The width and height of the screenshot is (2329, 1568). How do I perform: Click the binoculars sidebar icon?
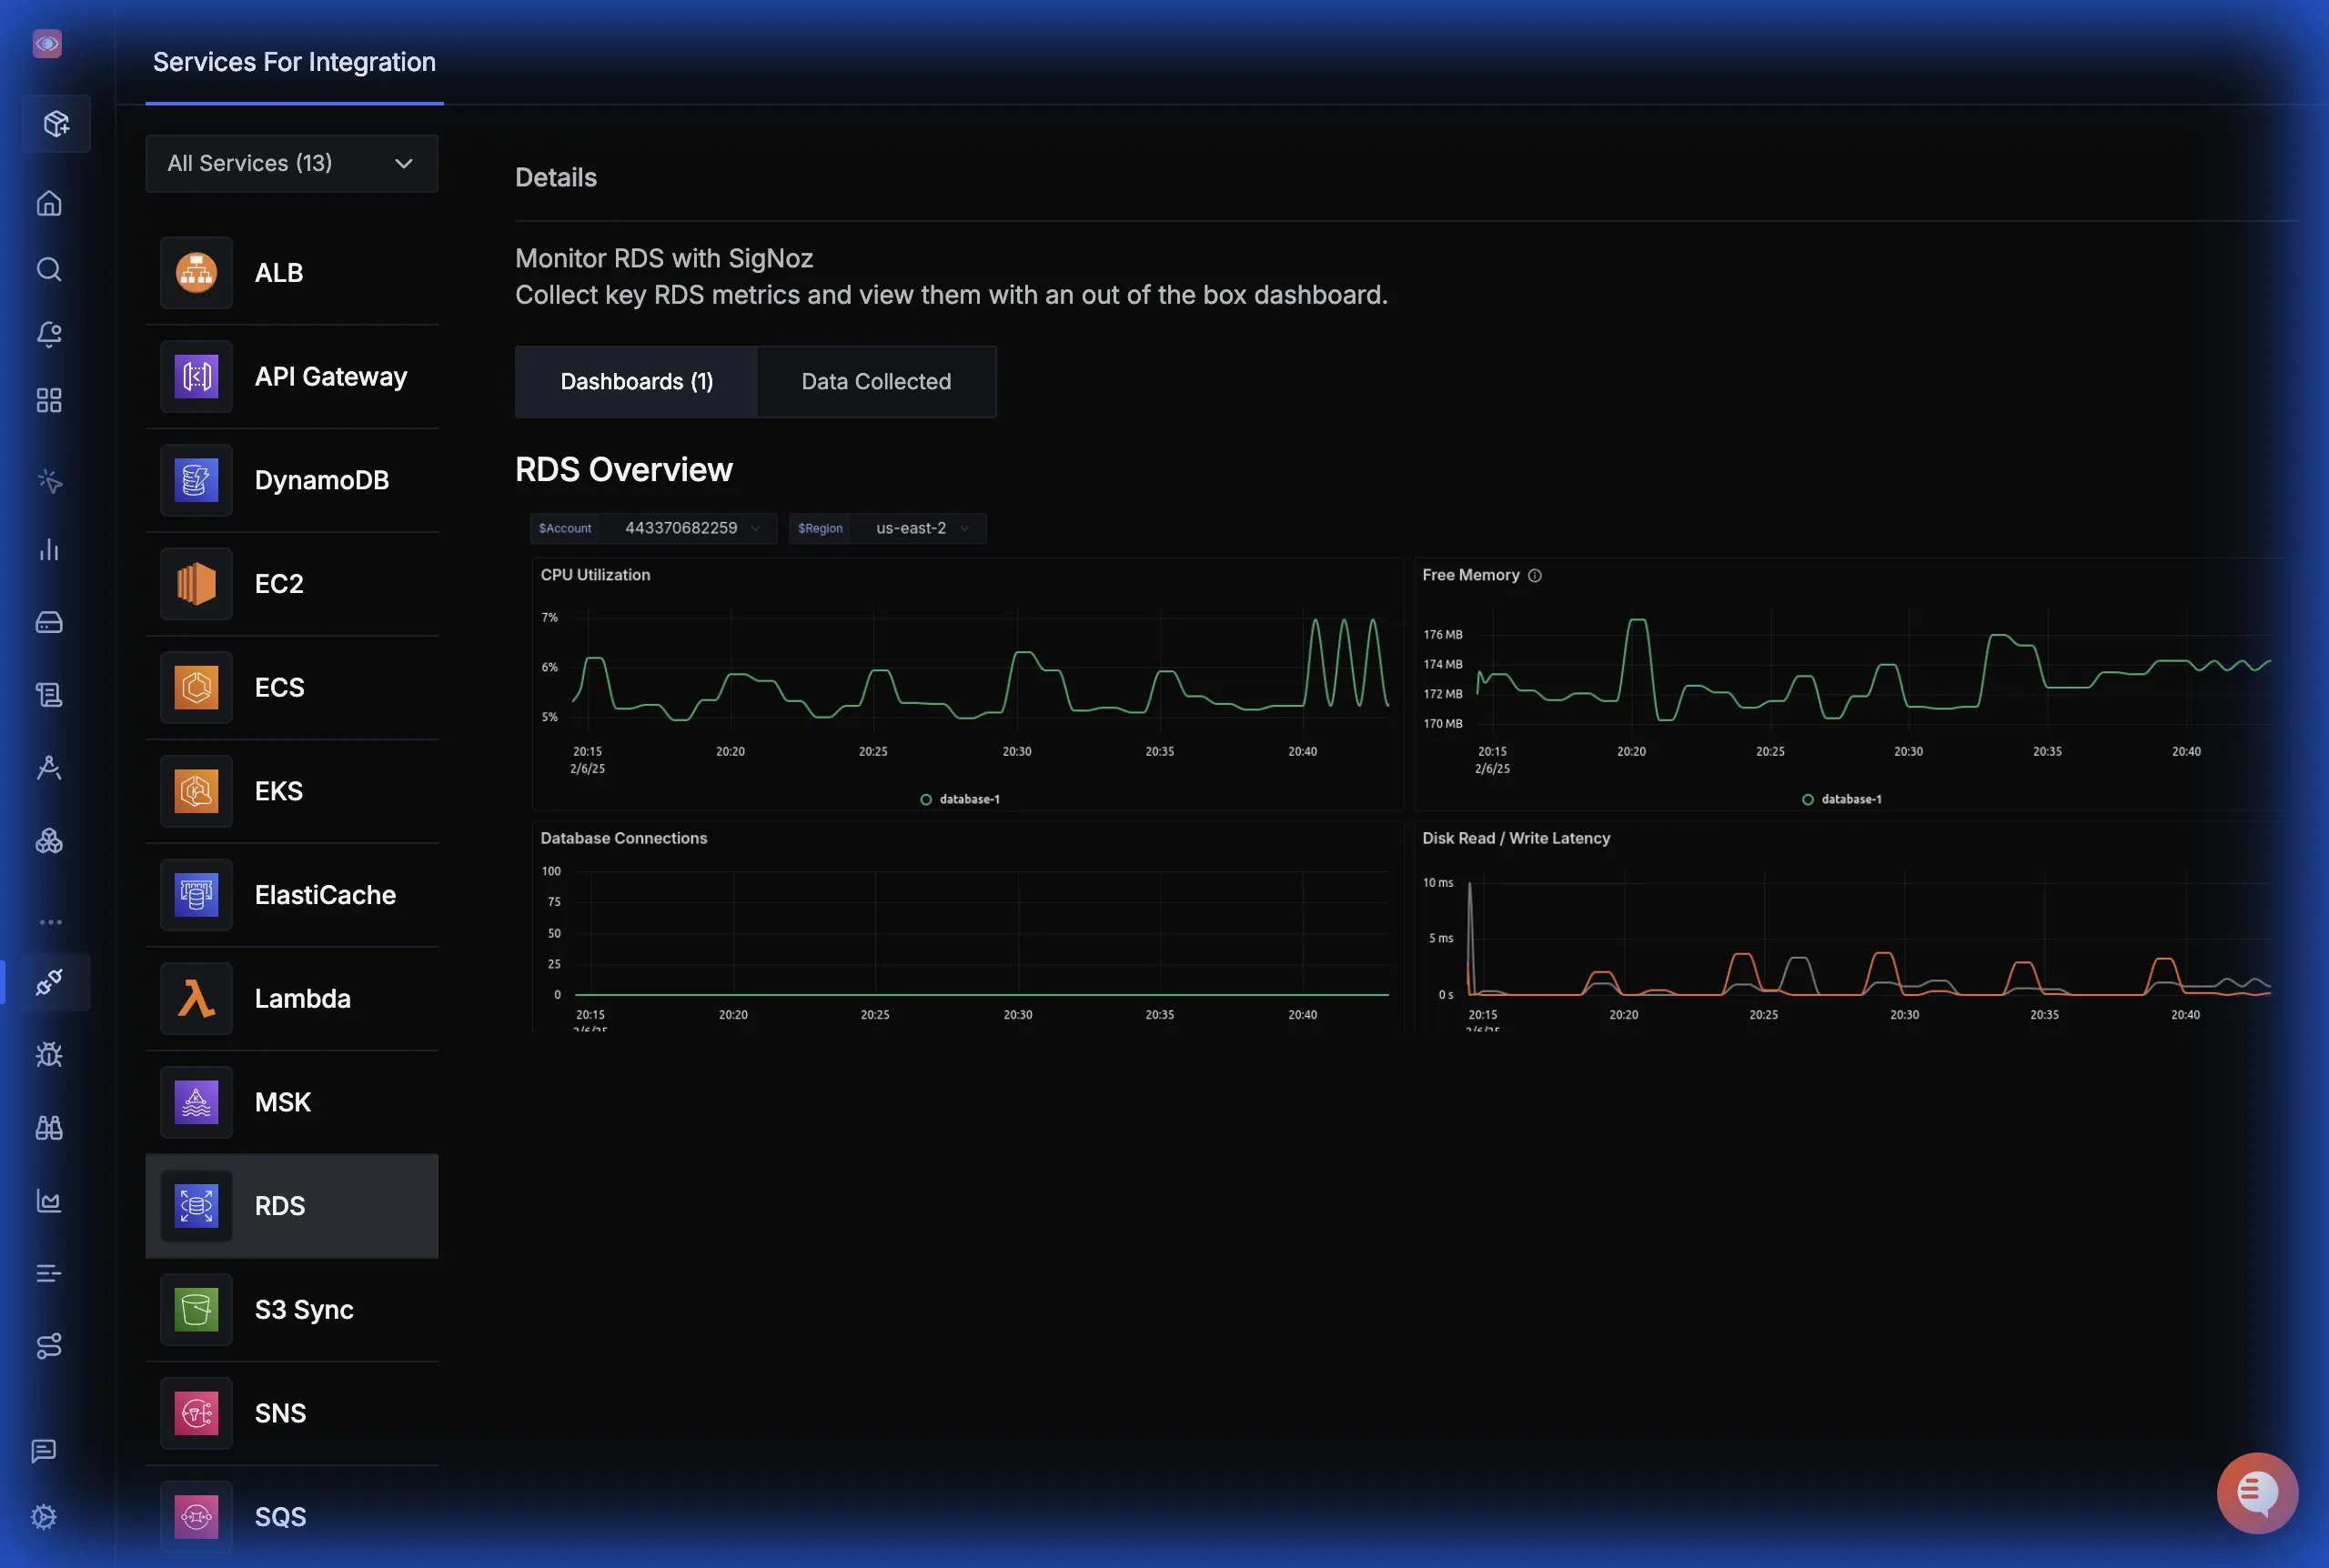[49, 1128]
